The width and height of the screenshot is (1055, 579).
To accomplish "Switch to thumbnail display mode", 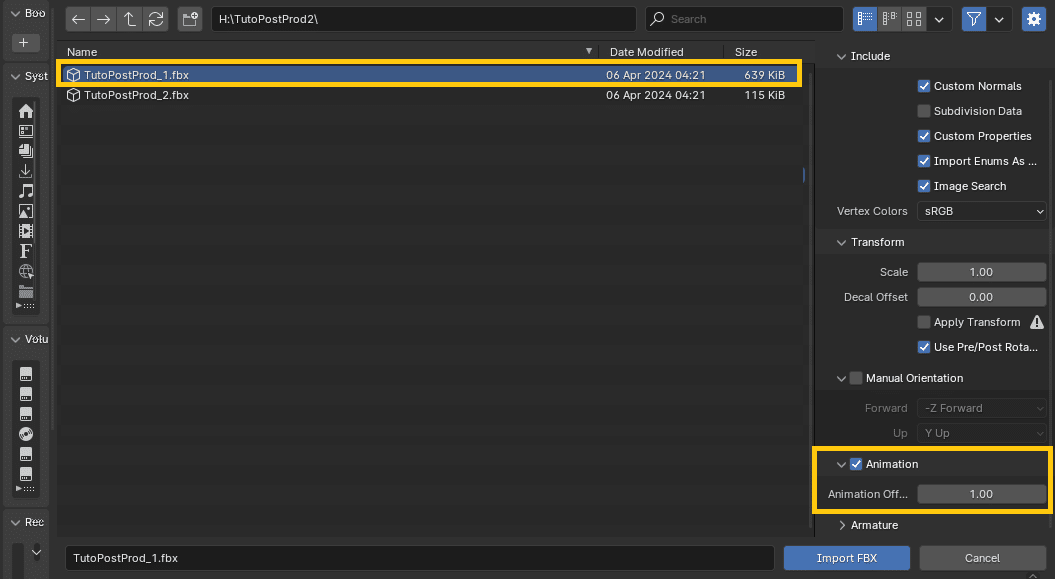I will pyautogui.click(x=914, y=19).
